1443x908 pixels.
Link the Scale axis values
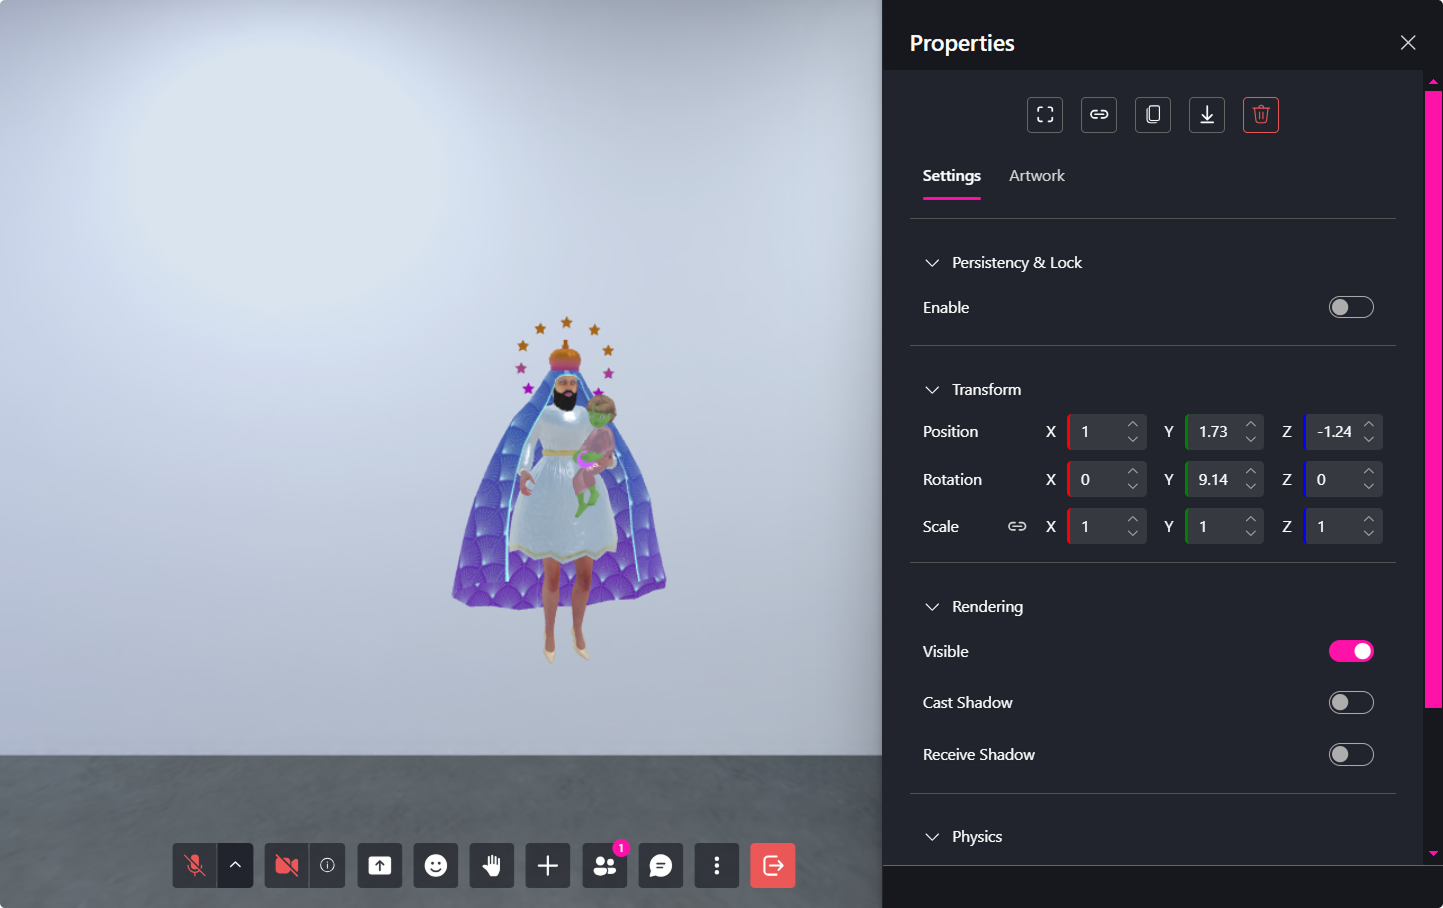pos(1016,525)
